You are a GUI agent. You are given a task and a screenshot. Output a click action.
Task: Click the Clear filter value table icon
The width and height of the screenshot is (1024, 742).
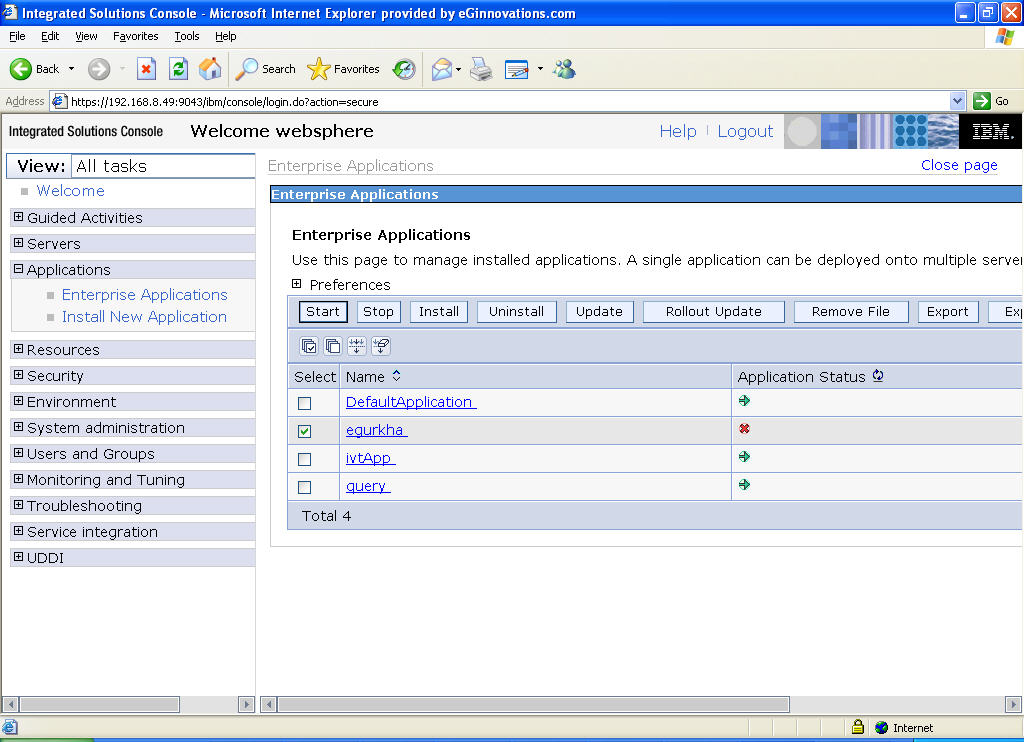click(x=381, y=346)
